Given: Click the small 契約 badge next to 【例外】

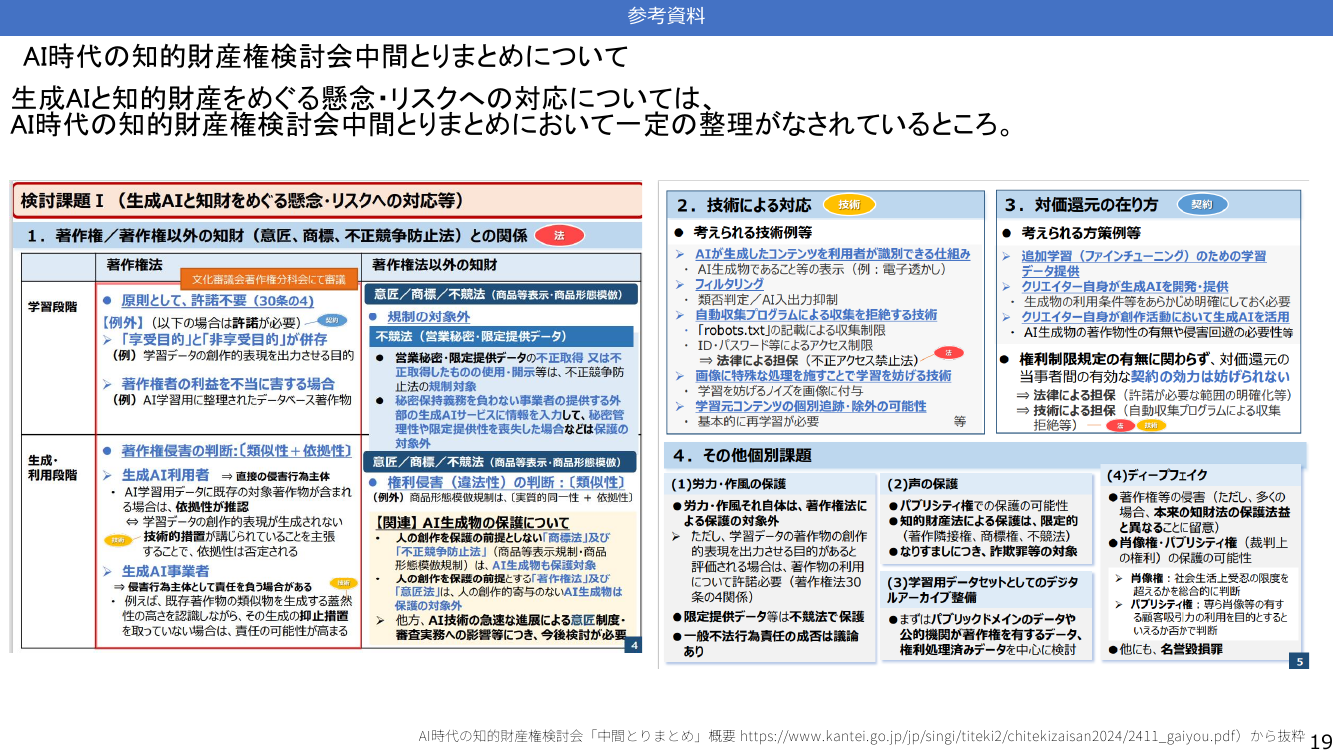Looking at the screenshot, I should (331, 321).
